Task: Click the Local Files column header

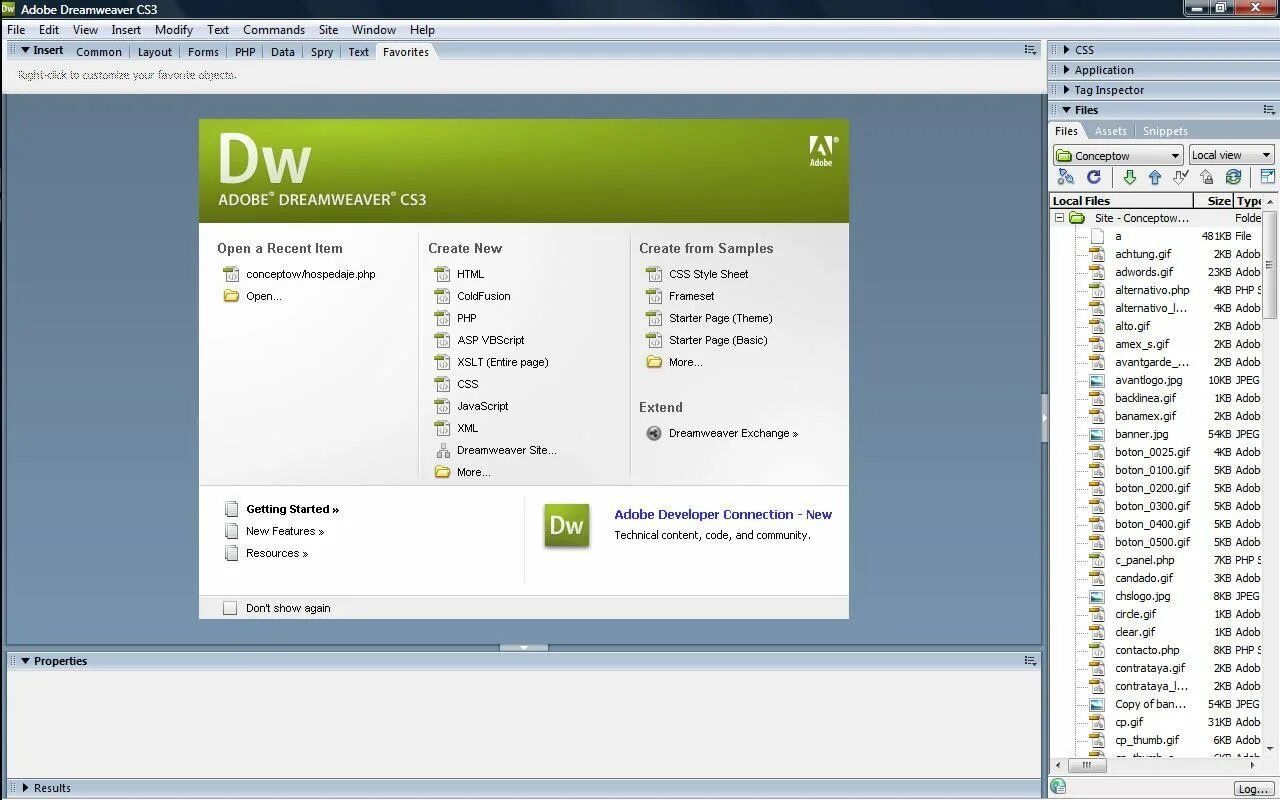Action: tap(1121, 201)
